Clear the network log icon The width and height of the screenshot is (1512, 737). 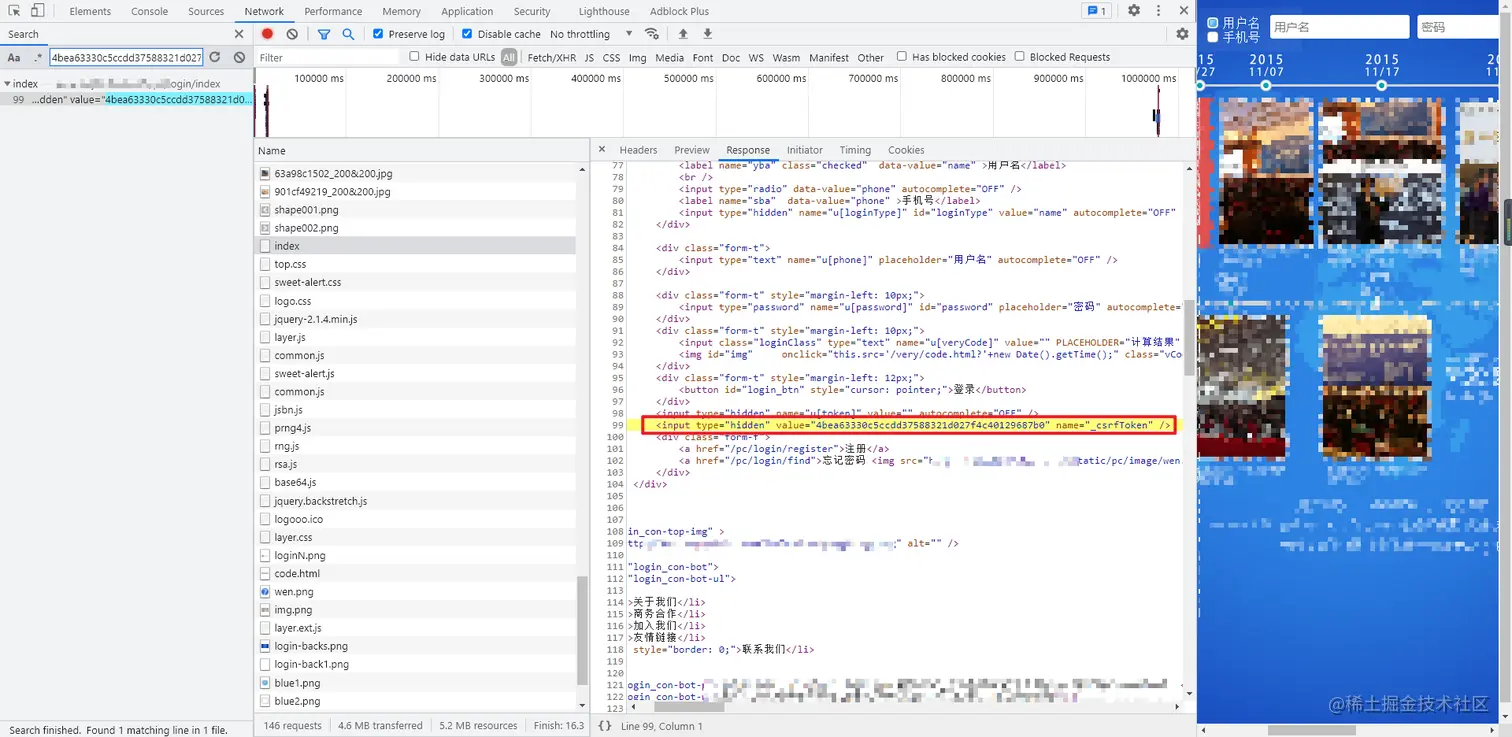click(292, 34)
